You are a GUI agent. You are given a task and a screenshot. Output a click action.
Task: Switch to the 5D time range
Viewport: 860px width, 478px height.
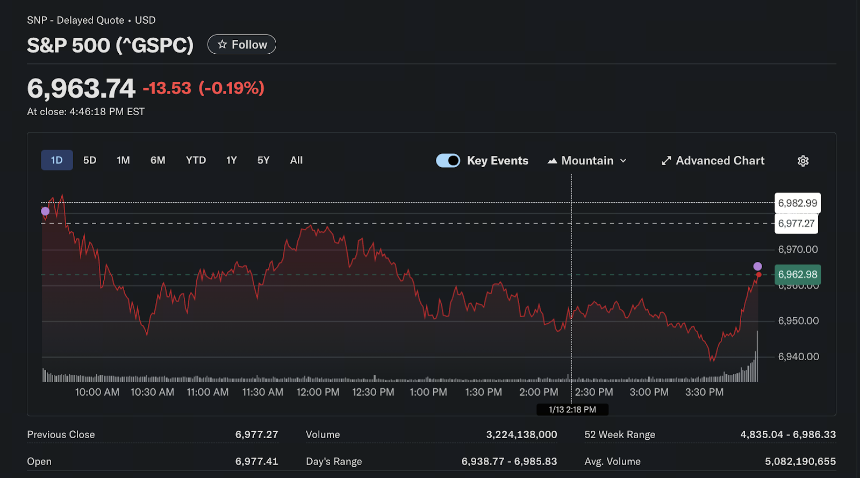(x=89, y=160)
